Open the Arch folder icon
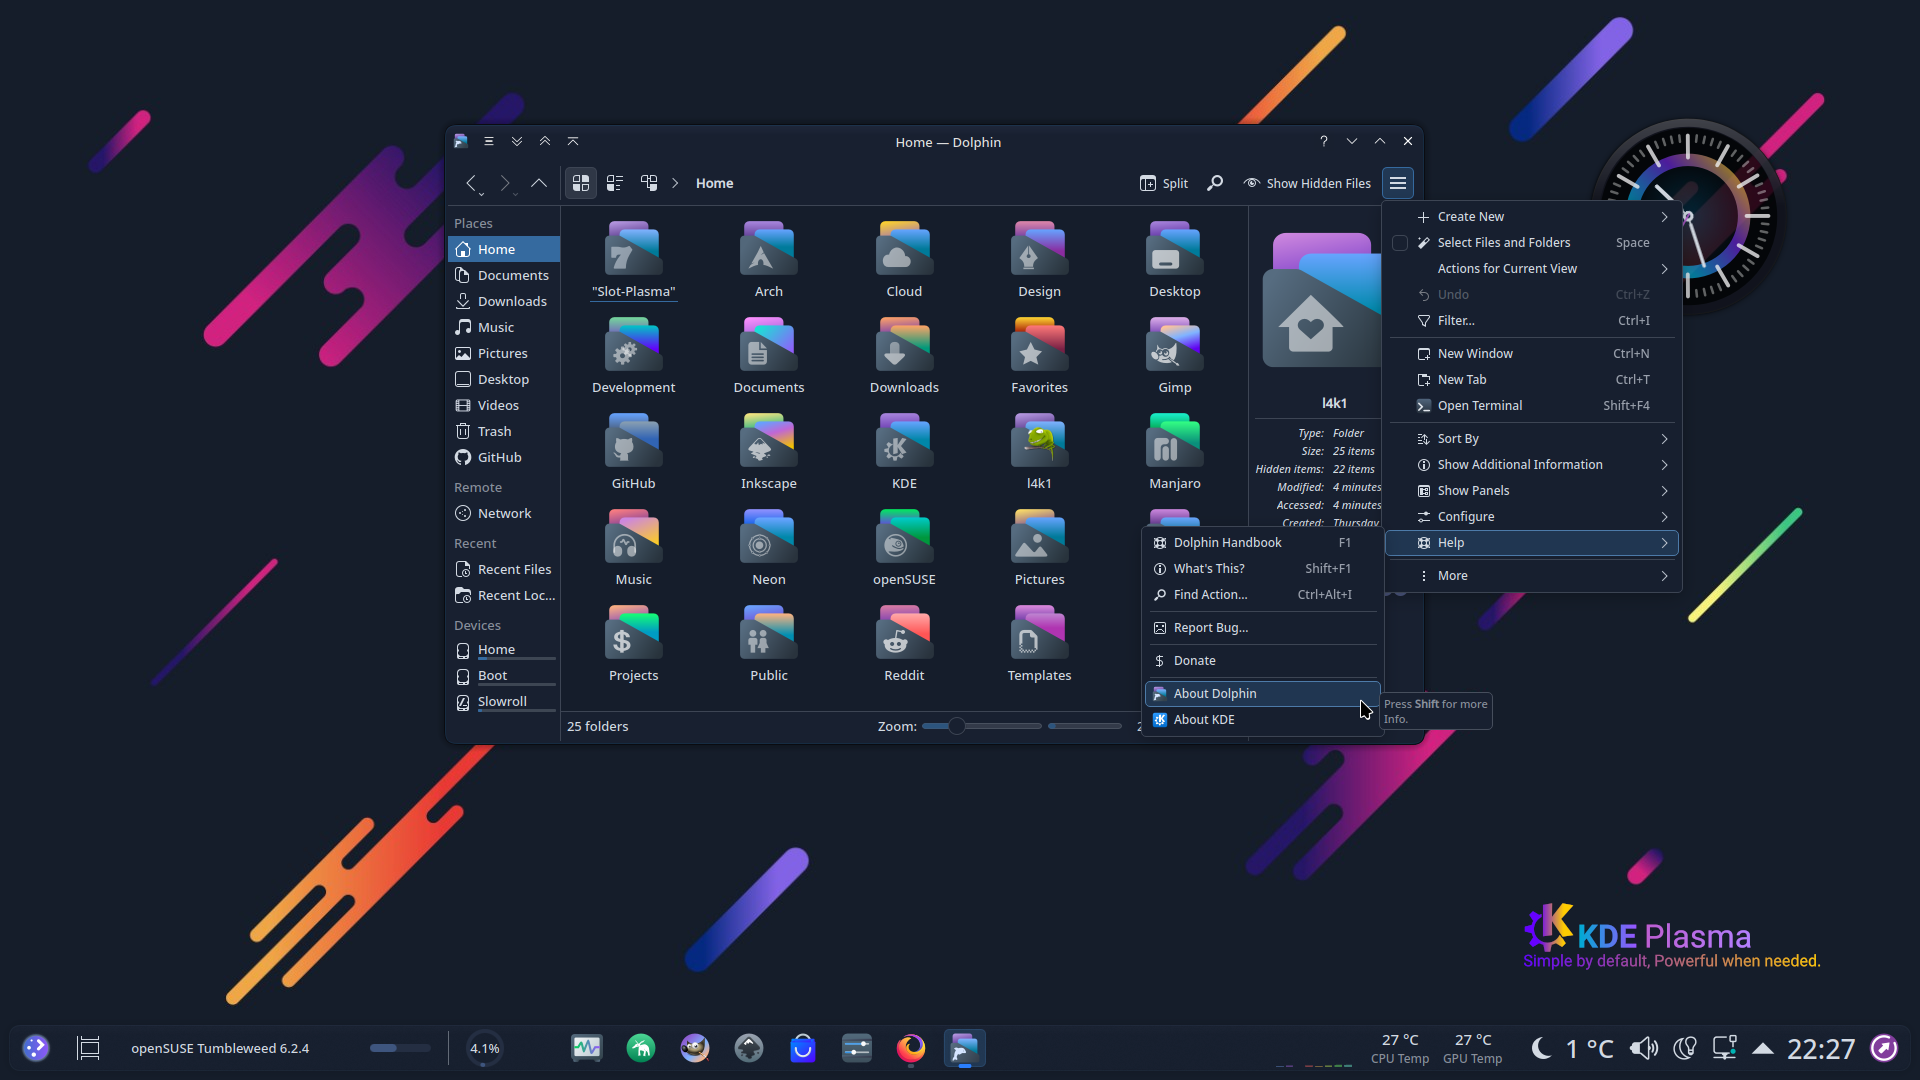Viewport: 1920px width, 1080px height. (x=768, y=250)
